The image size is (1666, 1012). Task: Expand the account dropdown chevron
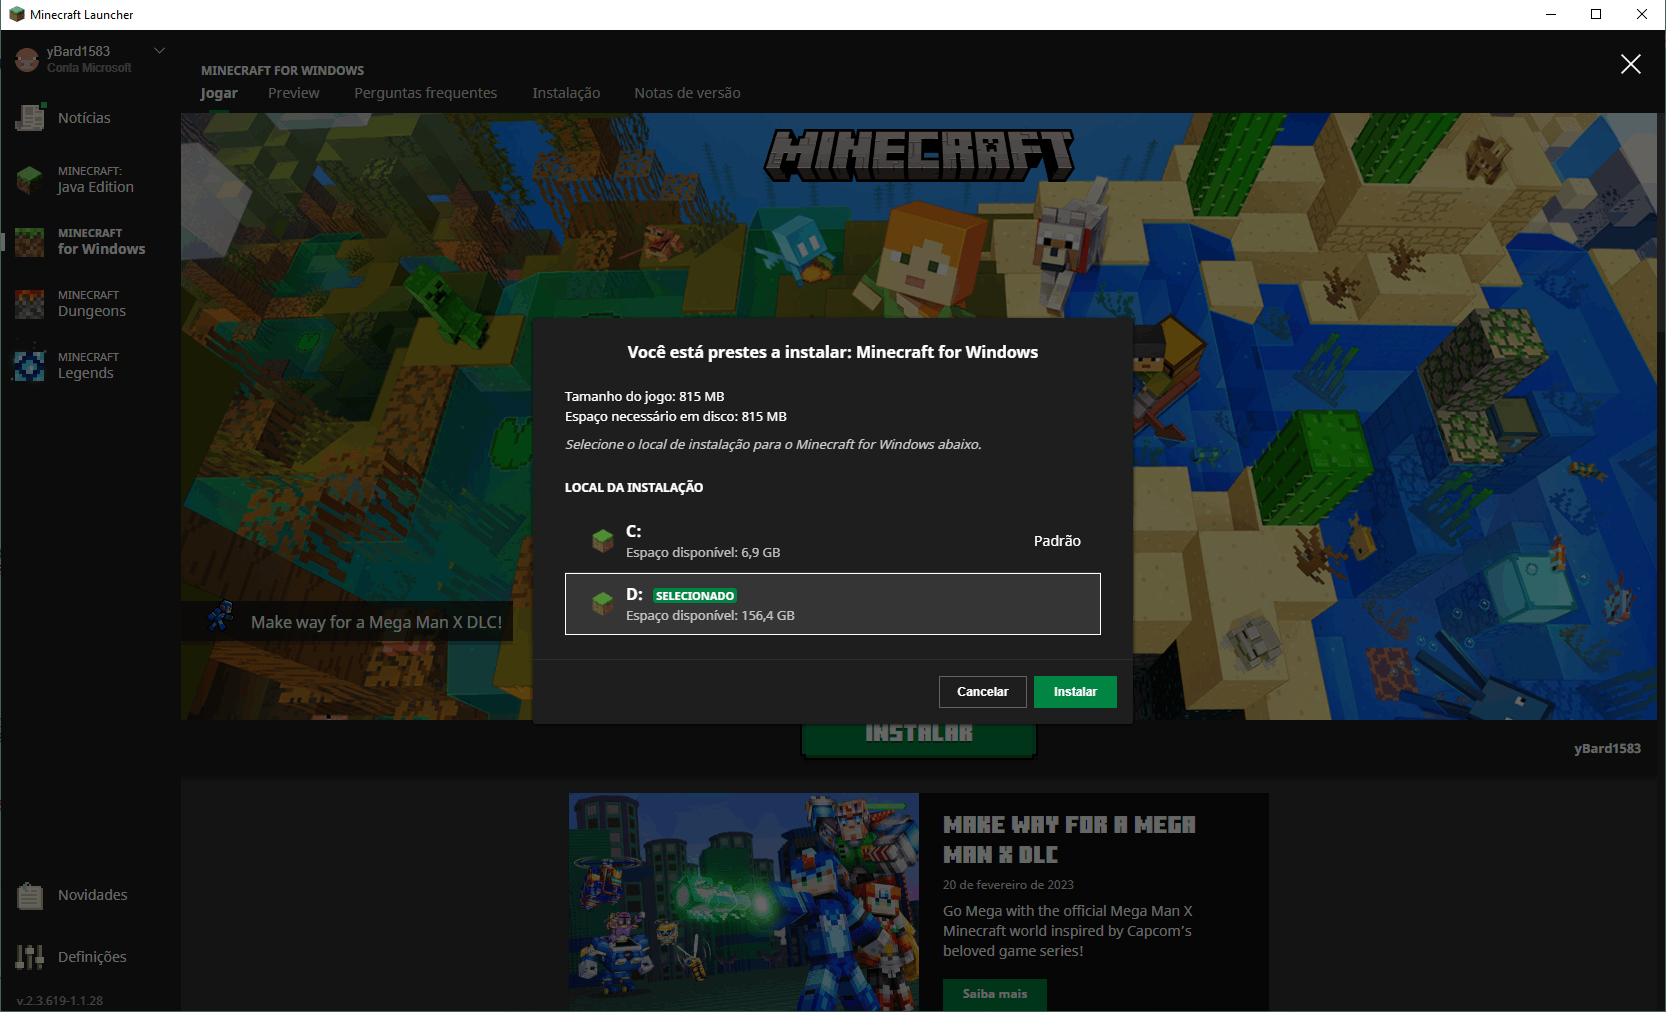click(159, 50)
